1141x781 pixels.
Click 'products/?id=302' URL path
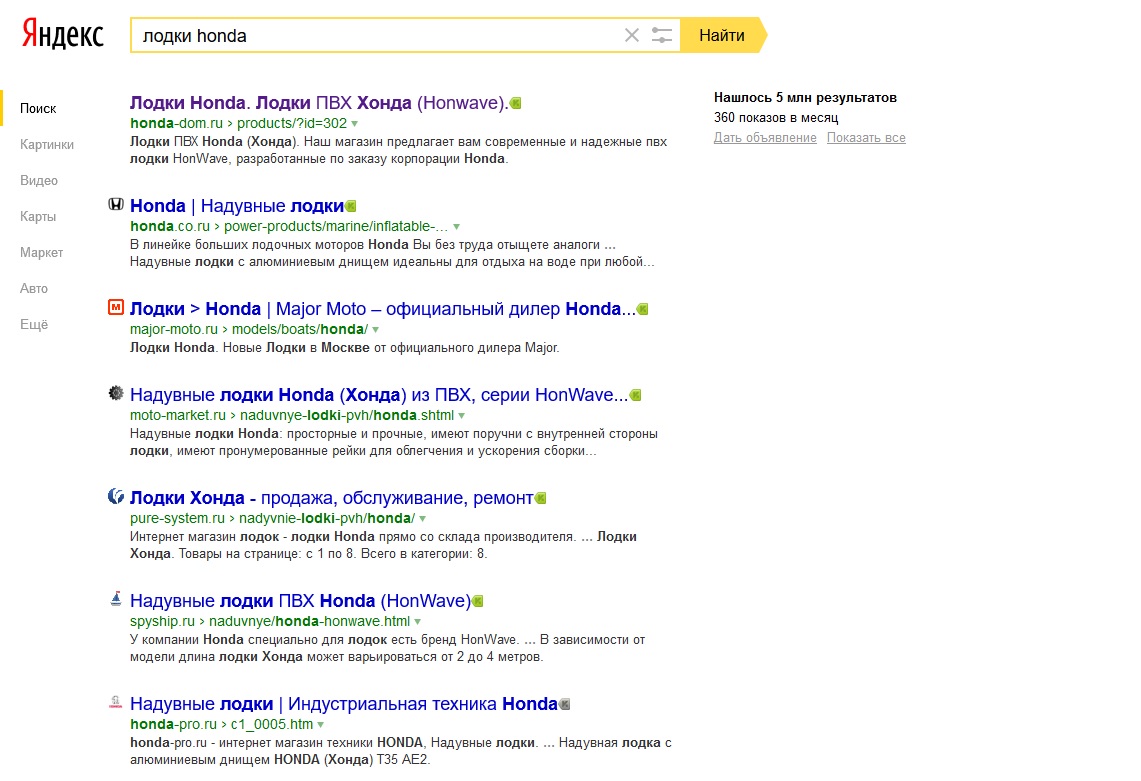292,124
